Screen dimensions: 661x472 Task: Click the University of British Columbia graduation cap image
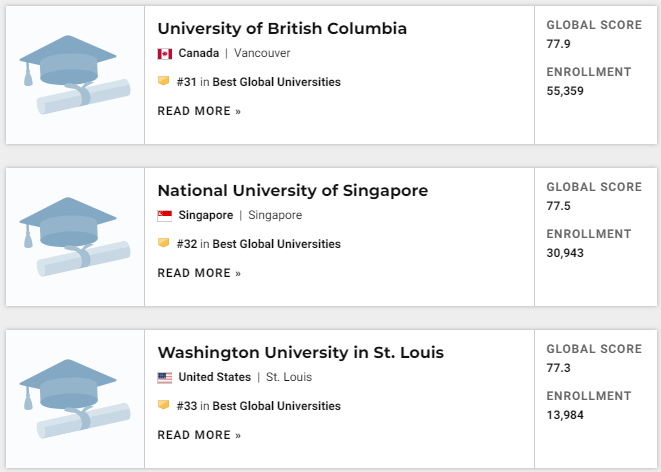(75, 75)
